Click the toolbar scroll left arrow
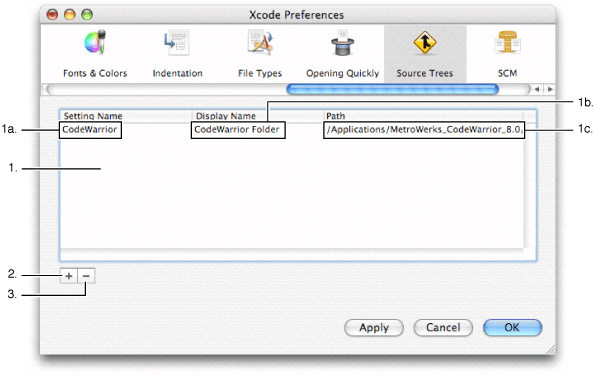 pyautogui.click(x=537, y=89)
